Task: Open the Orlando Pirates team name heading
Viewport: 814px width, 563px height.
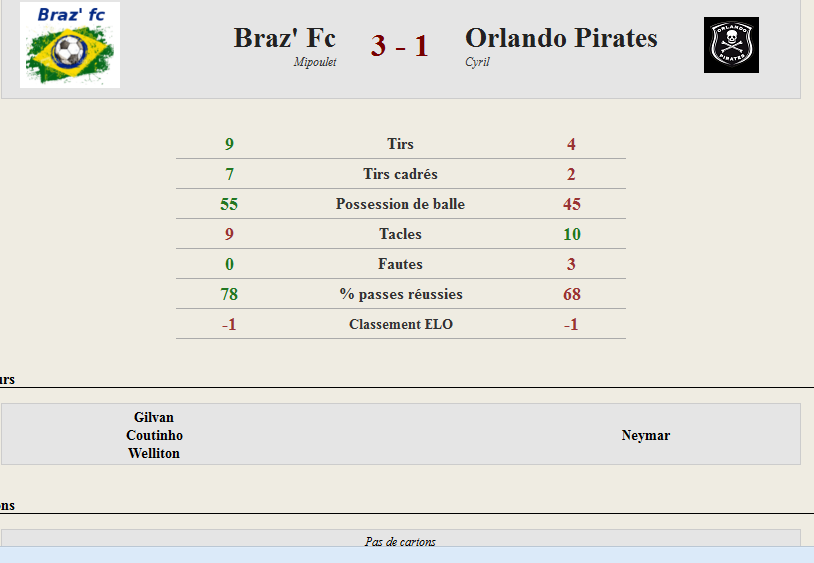Action: (x=561, y=38)
